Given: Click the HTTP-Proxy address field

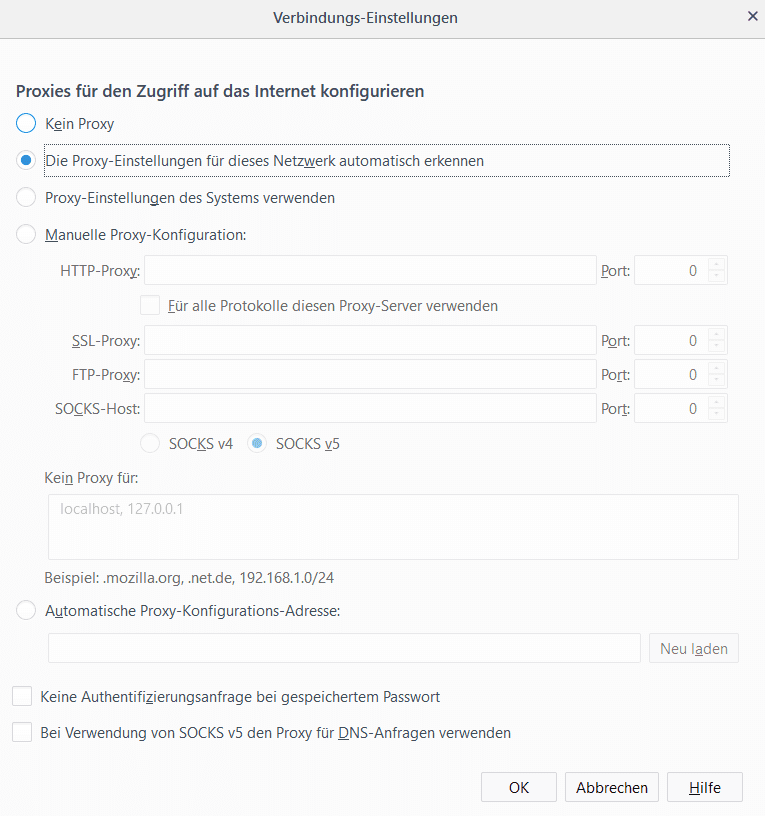Looking at the screenshot, I should tap(370, 270).
